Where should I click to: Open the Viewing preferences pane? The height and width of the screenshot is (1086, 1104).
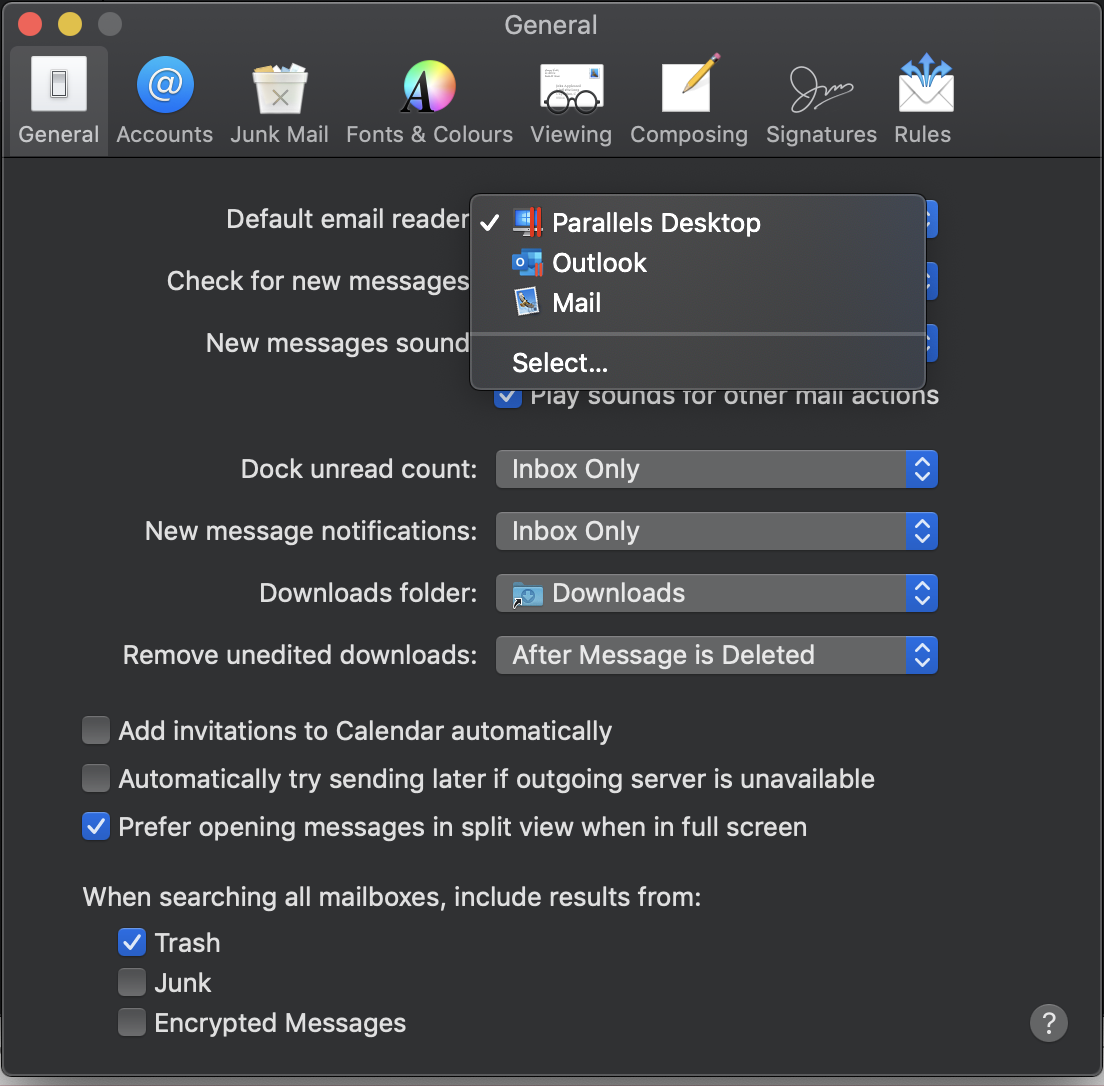(x=571, y=102)
